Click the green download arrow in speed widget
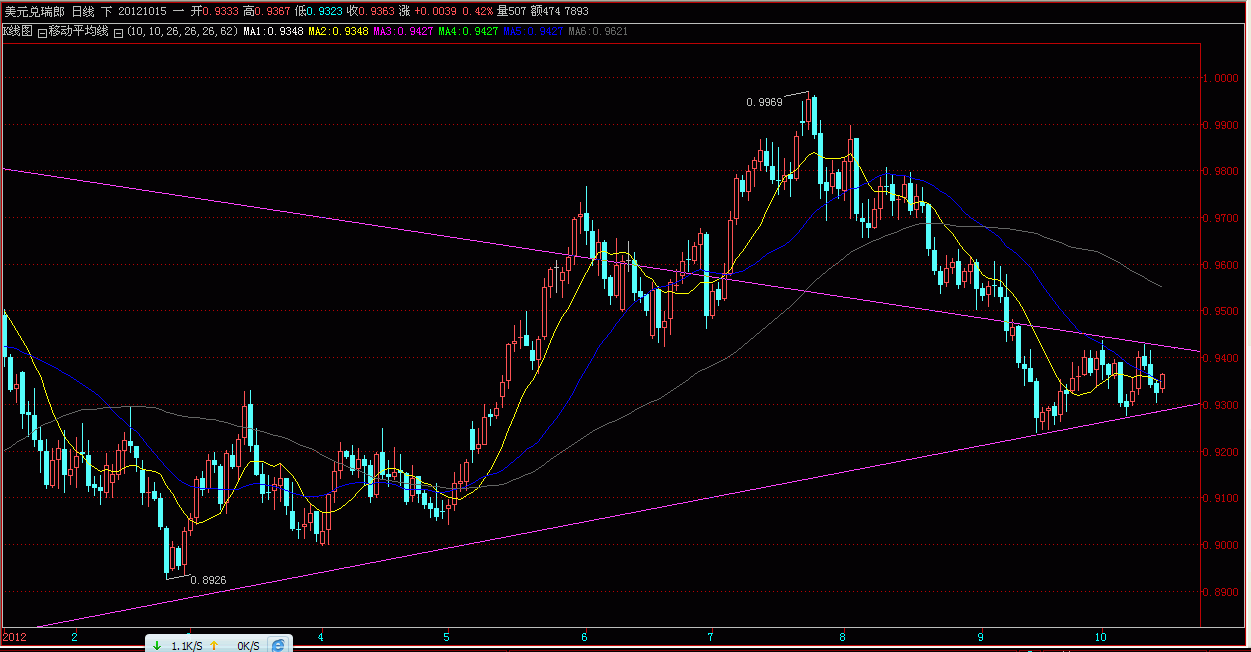Image resolution: width=1251 pixels, height=652 pixels. [158, 646]
